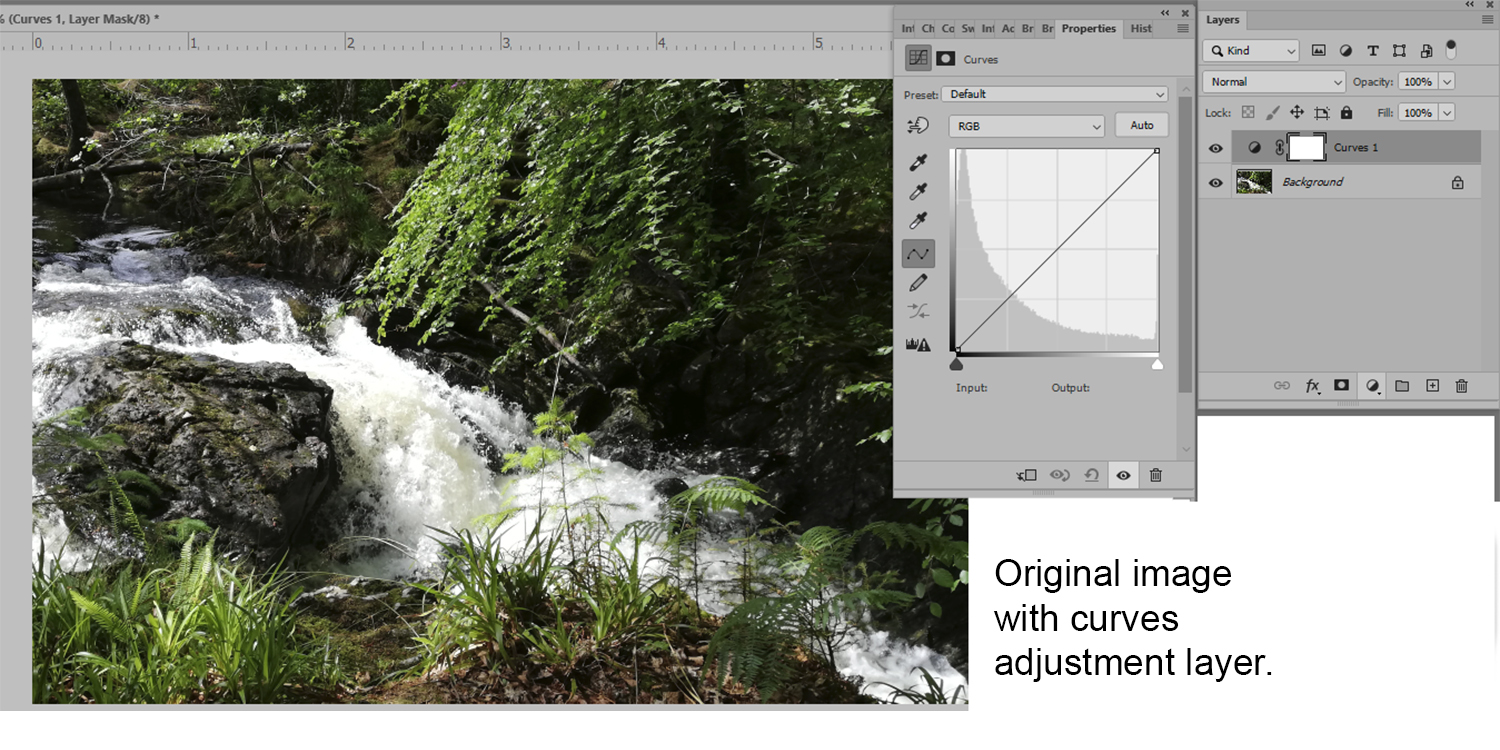Click the filter by adjustment layers icon
Screen dimensions: 1500x750
pos(1346,50)
